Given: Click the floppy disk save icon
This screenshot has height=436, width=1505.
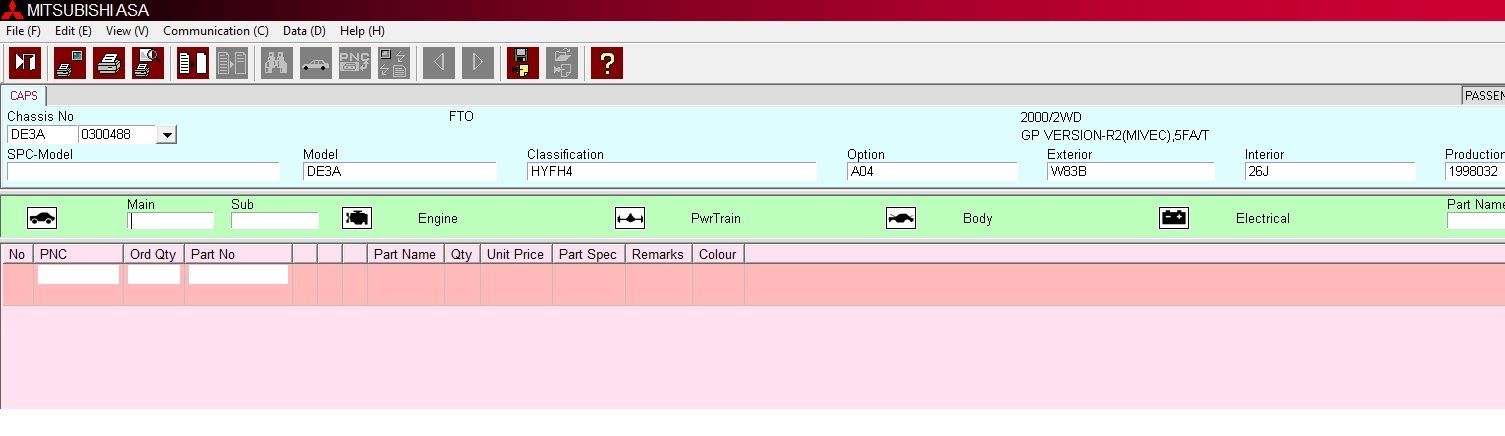Looking at the screenshot, I should pos(523,63).
